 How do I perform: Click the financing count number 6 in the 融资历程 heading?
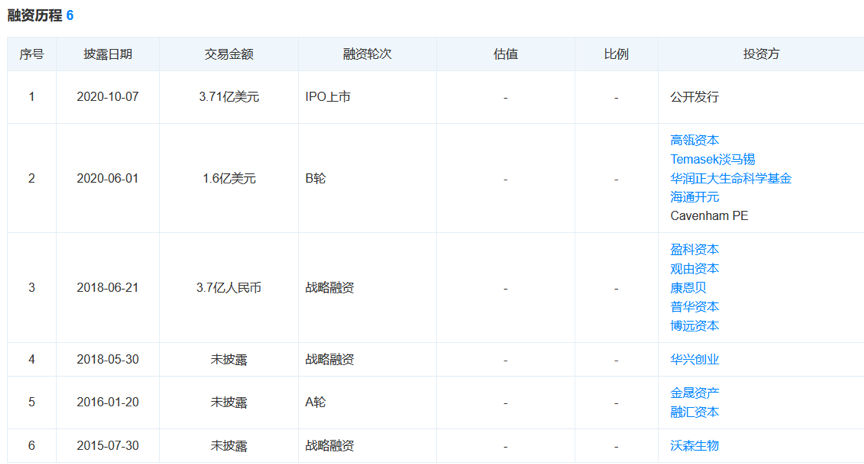[x=70, y=15]
